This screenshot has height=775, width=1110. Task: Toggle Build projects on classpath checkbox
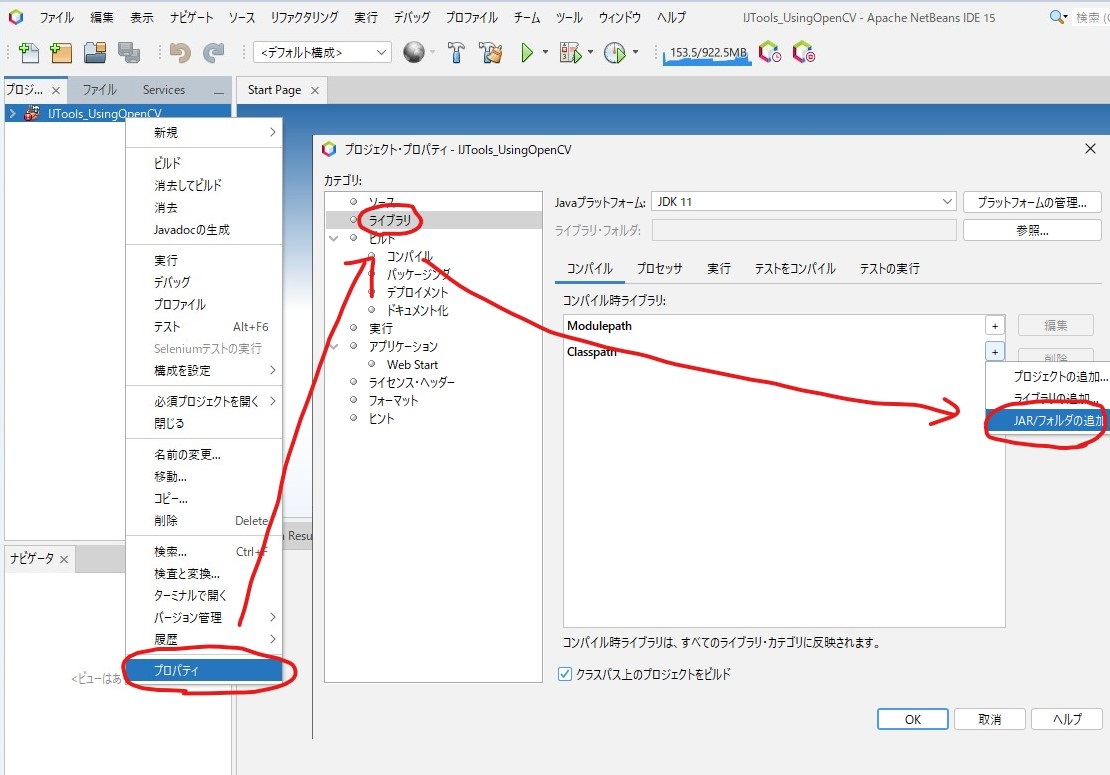click(x=565, y=674)
